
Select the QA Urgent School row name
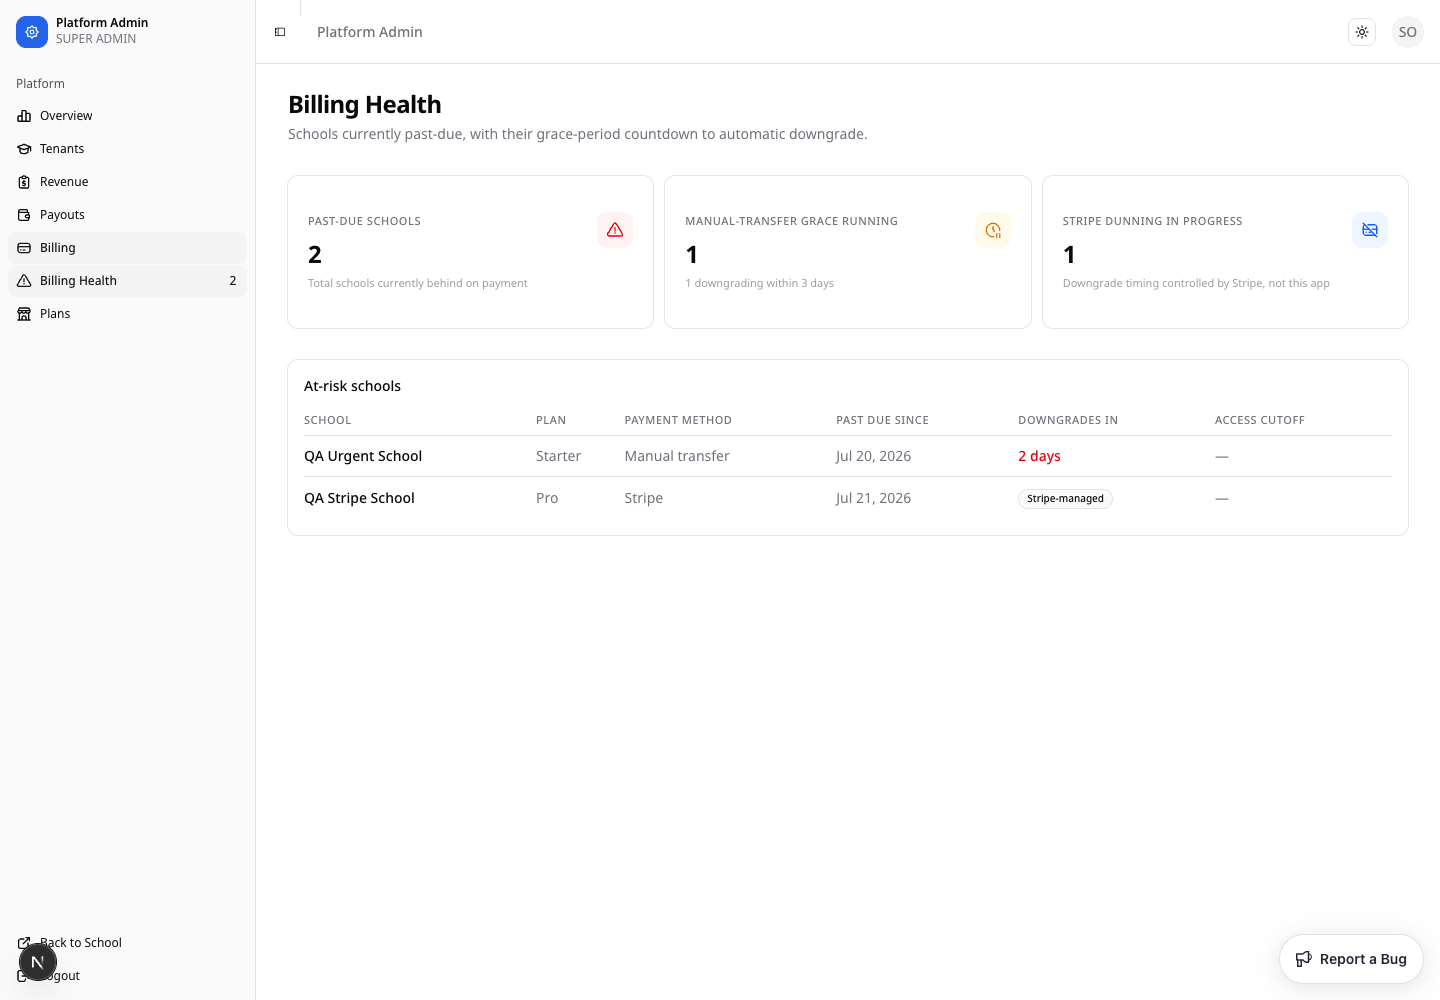(363, 456)
